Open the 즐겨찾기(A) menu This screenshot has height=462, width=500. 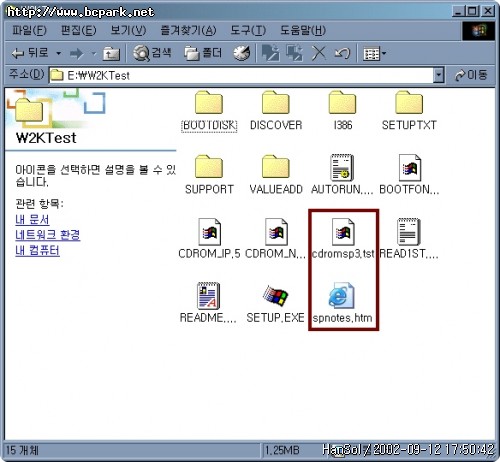(188, 31)
